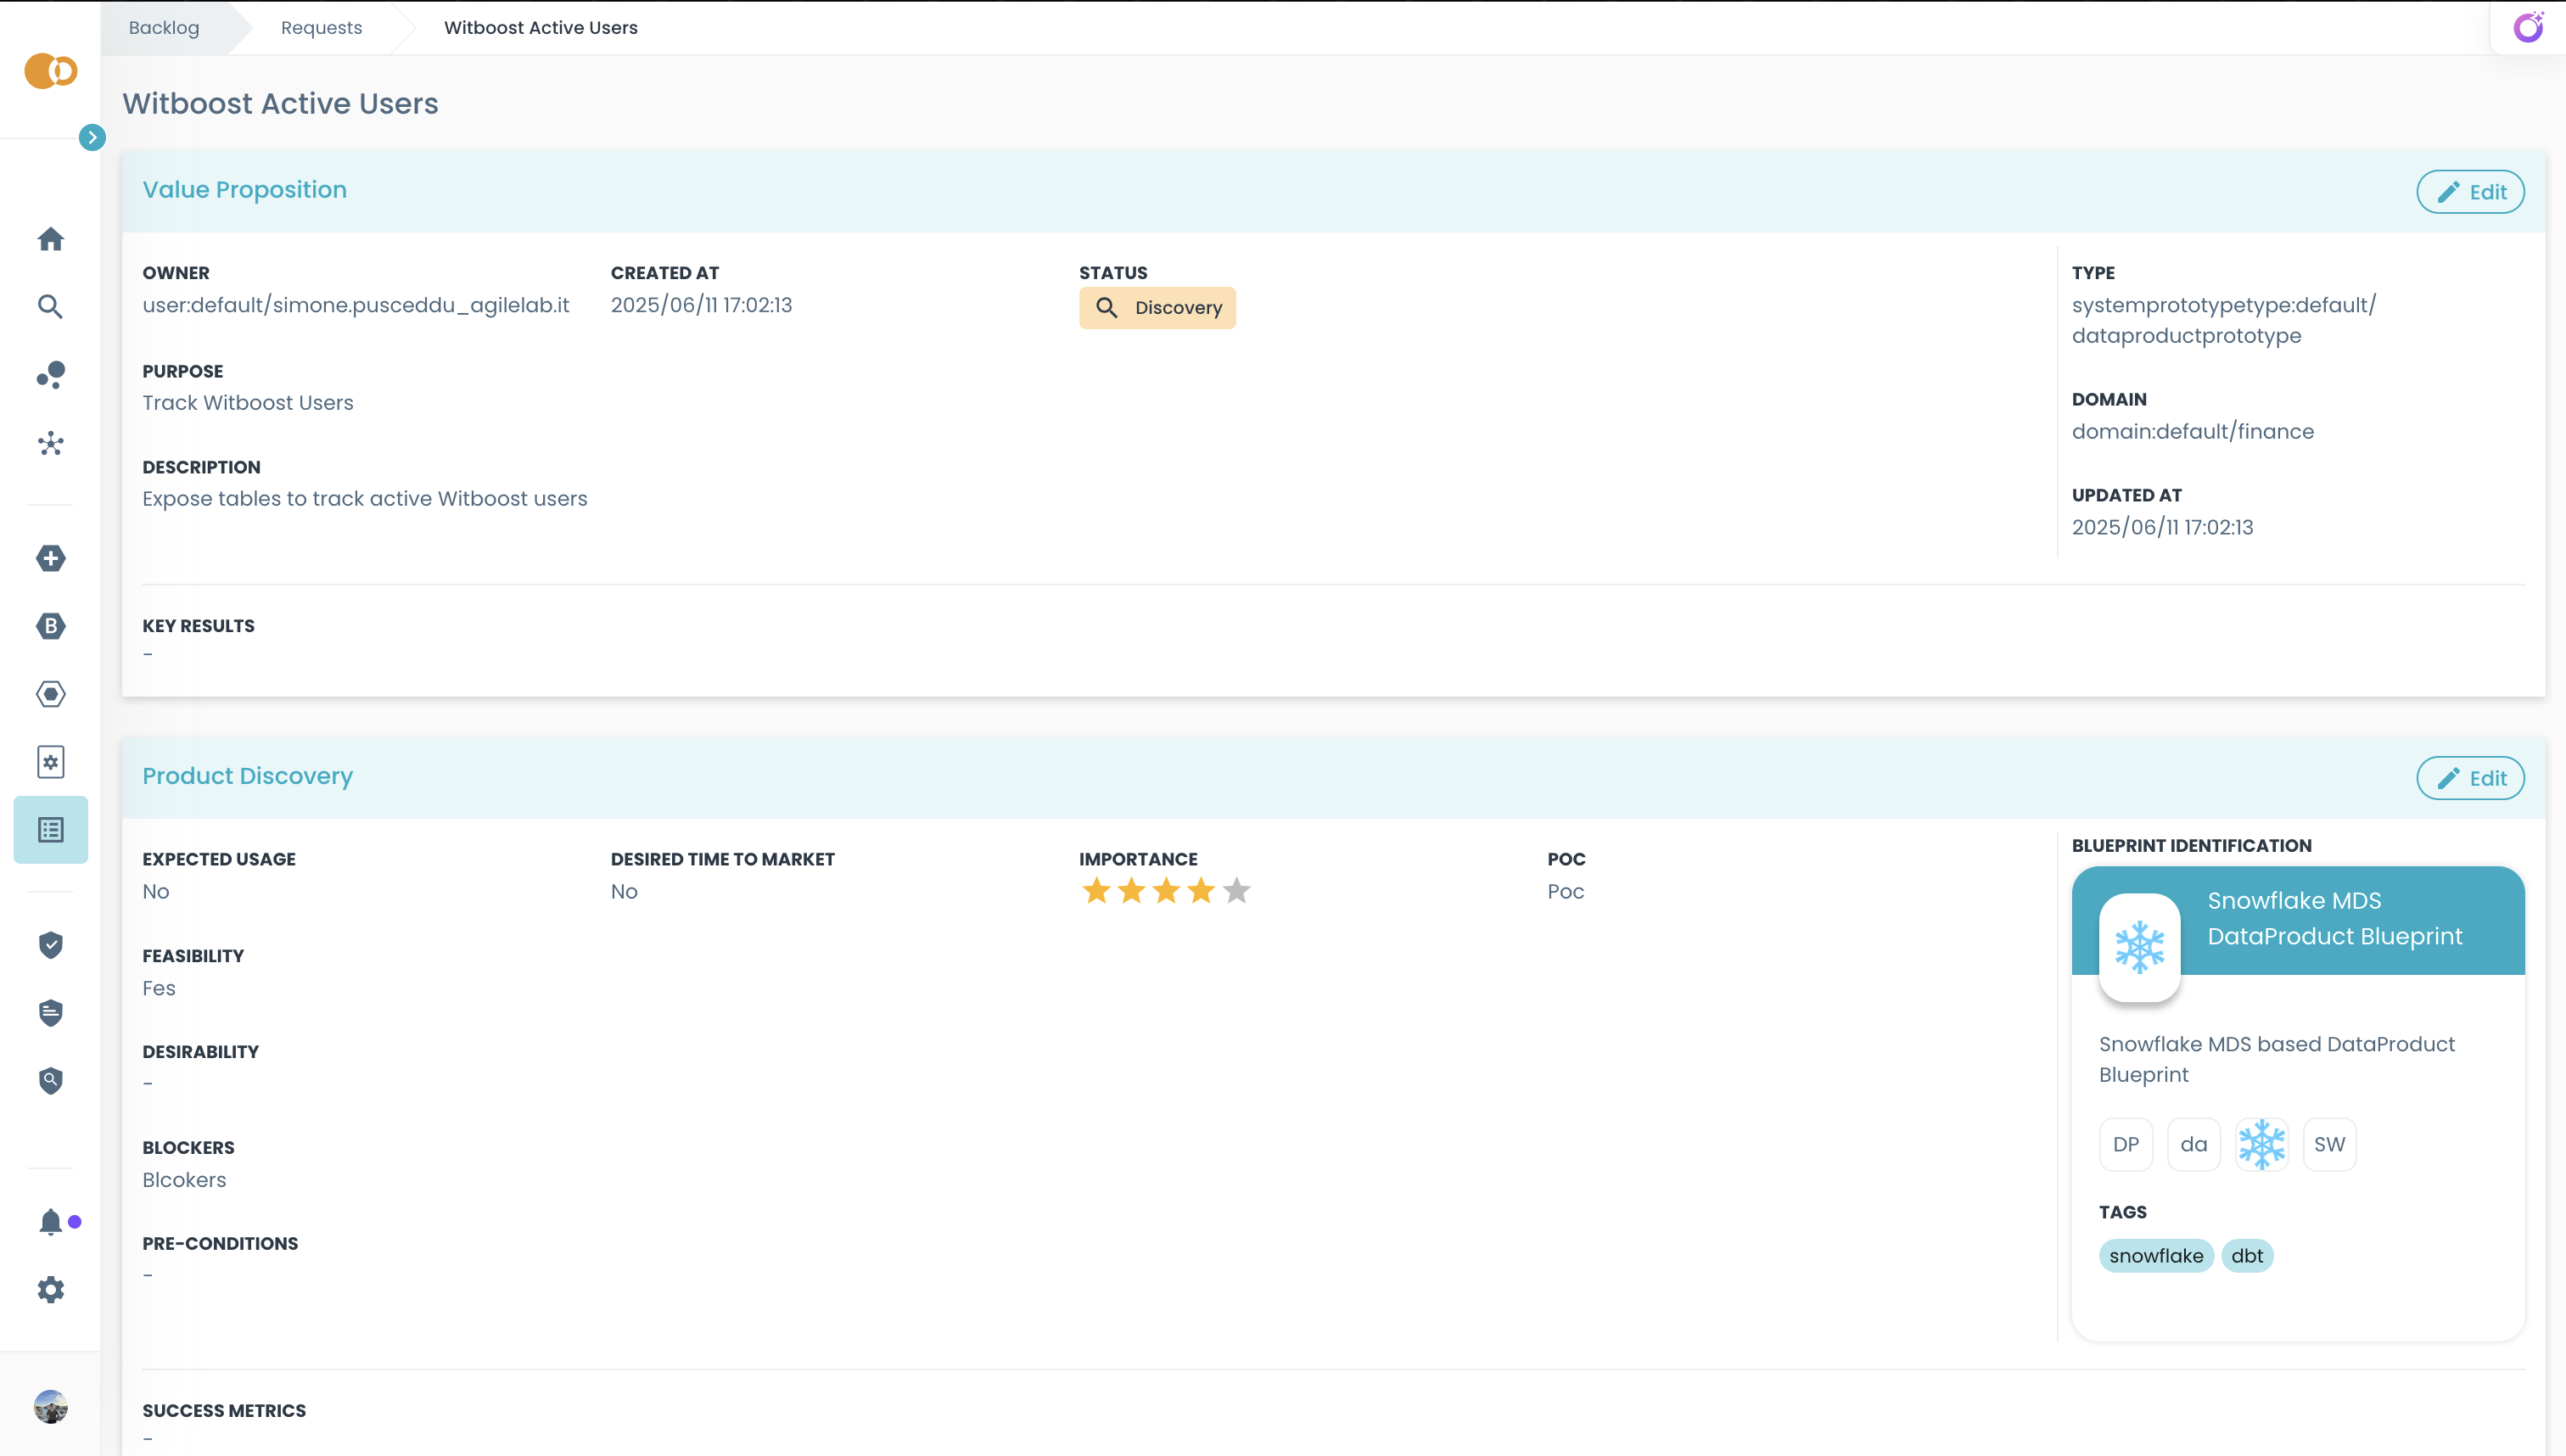Image resolution: width=2566 pixels, height=1456 pixels.
Task: Click the Blcokers value text
Action: pos(184,1180)
